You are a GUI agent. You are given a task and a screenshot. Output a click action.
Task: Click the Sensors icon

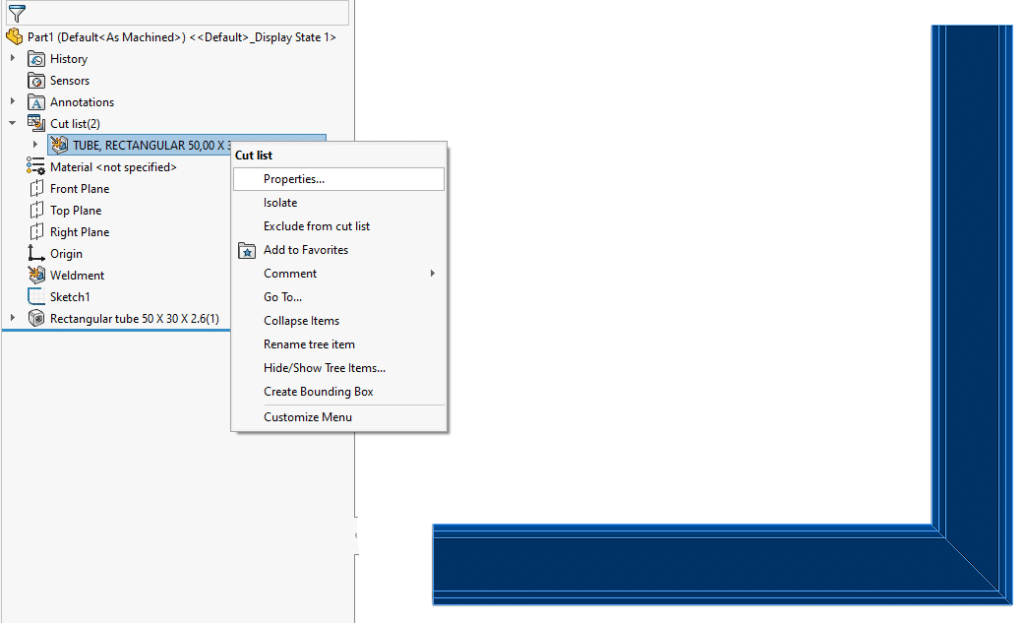[x=35, y=80]
